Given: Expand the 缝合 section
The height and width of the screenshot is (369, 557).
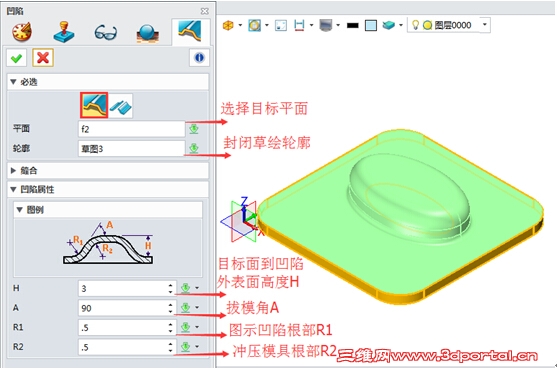Looking at the screenshot, I should [x=13, y=171].
